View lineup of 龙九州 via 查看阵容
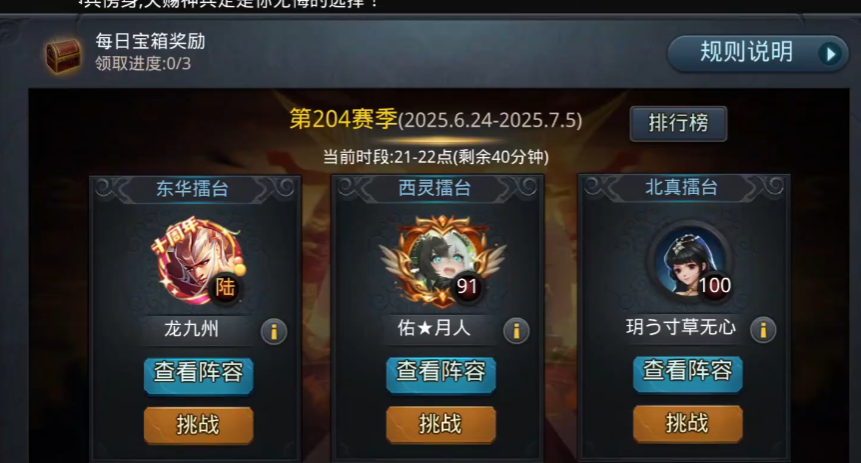 (198, 374)
